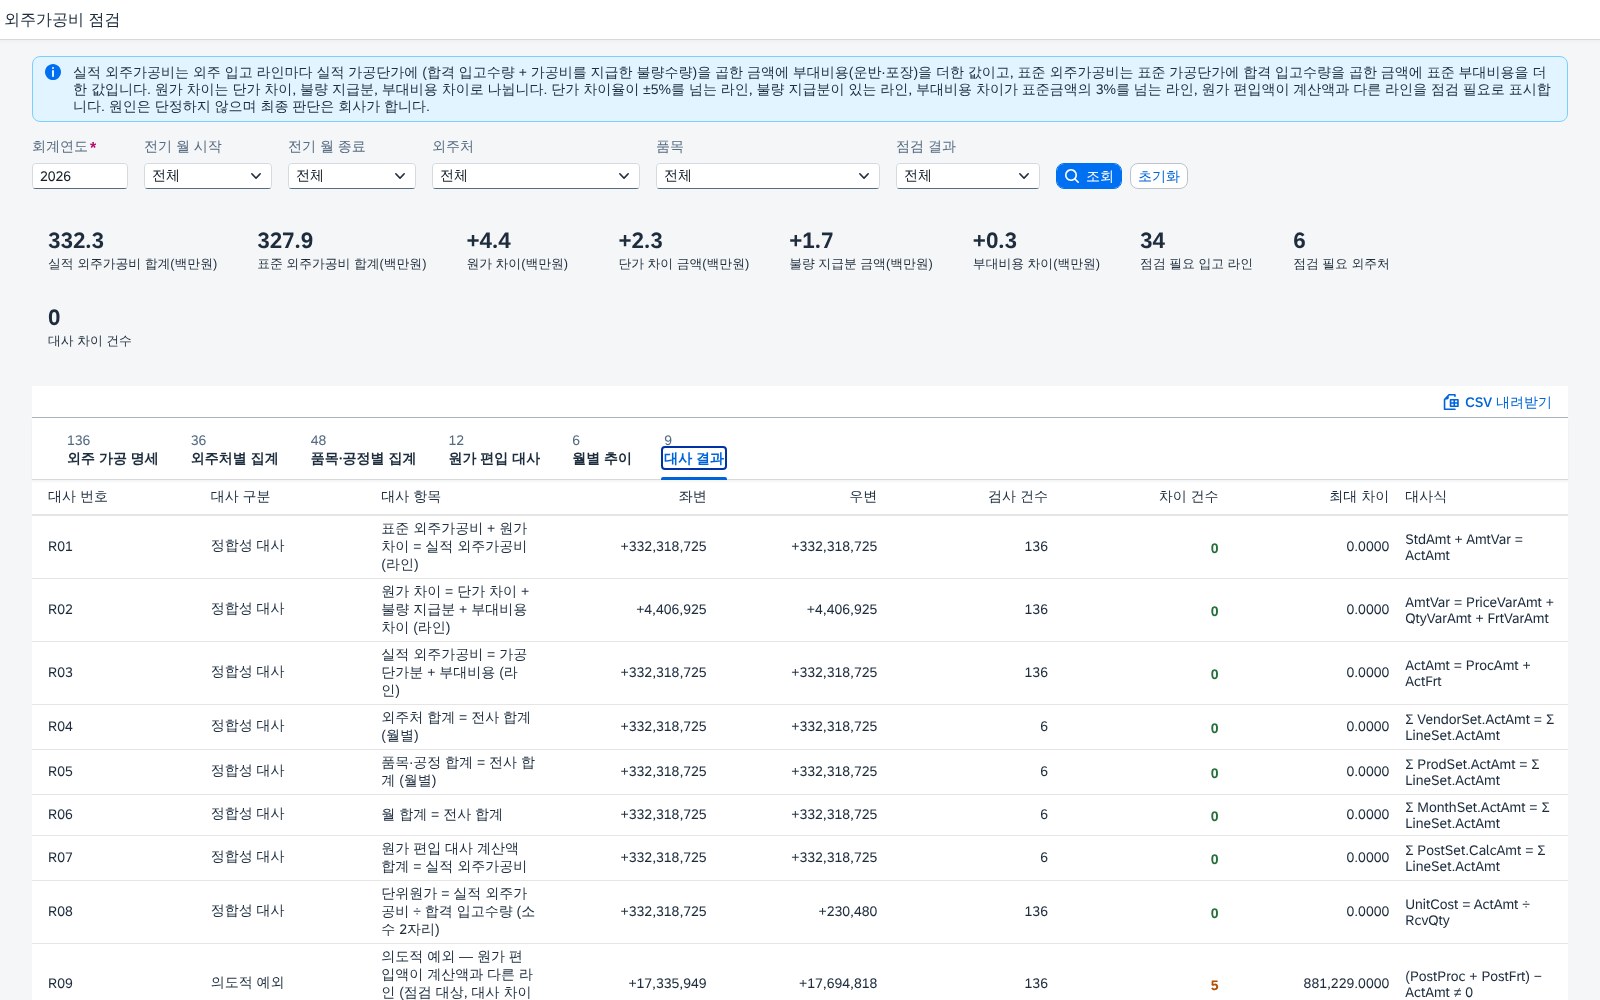
Task: Click the 대사 항목 column header
Action: [x=411, y=497]
